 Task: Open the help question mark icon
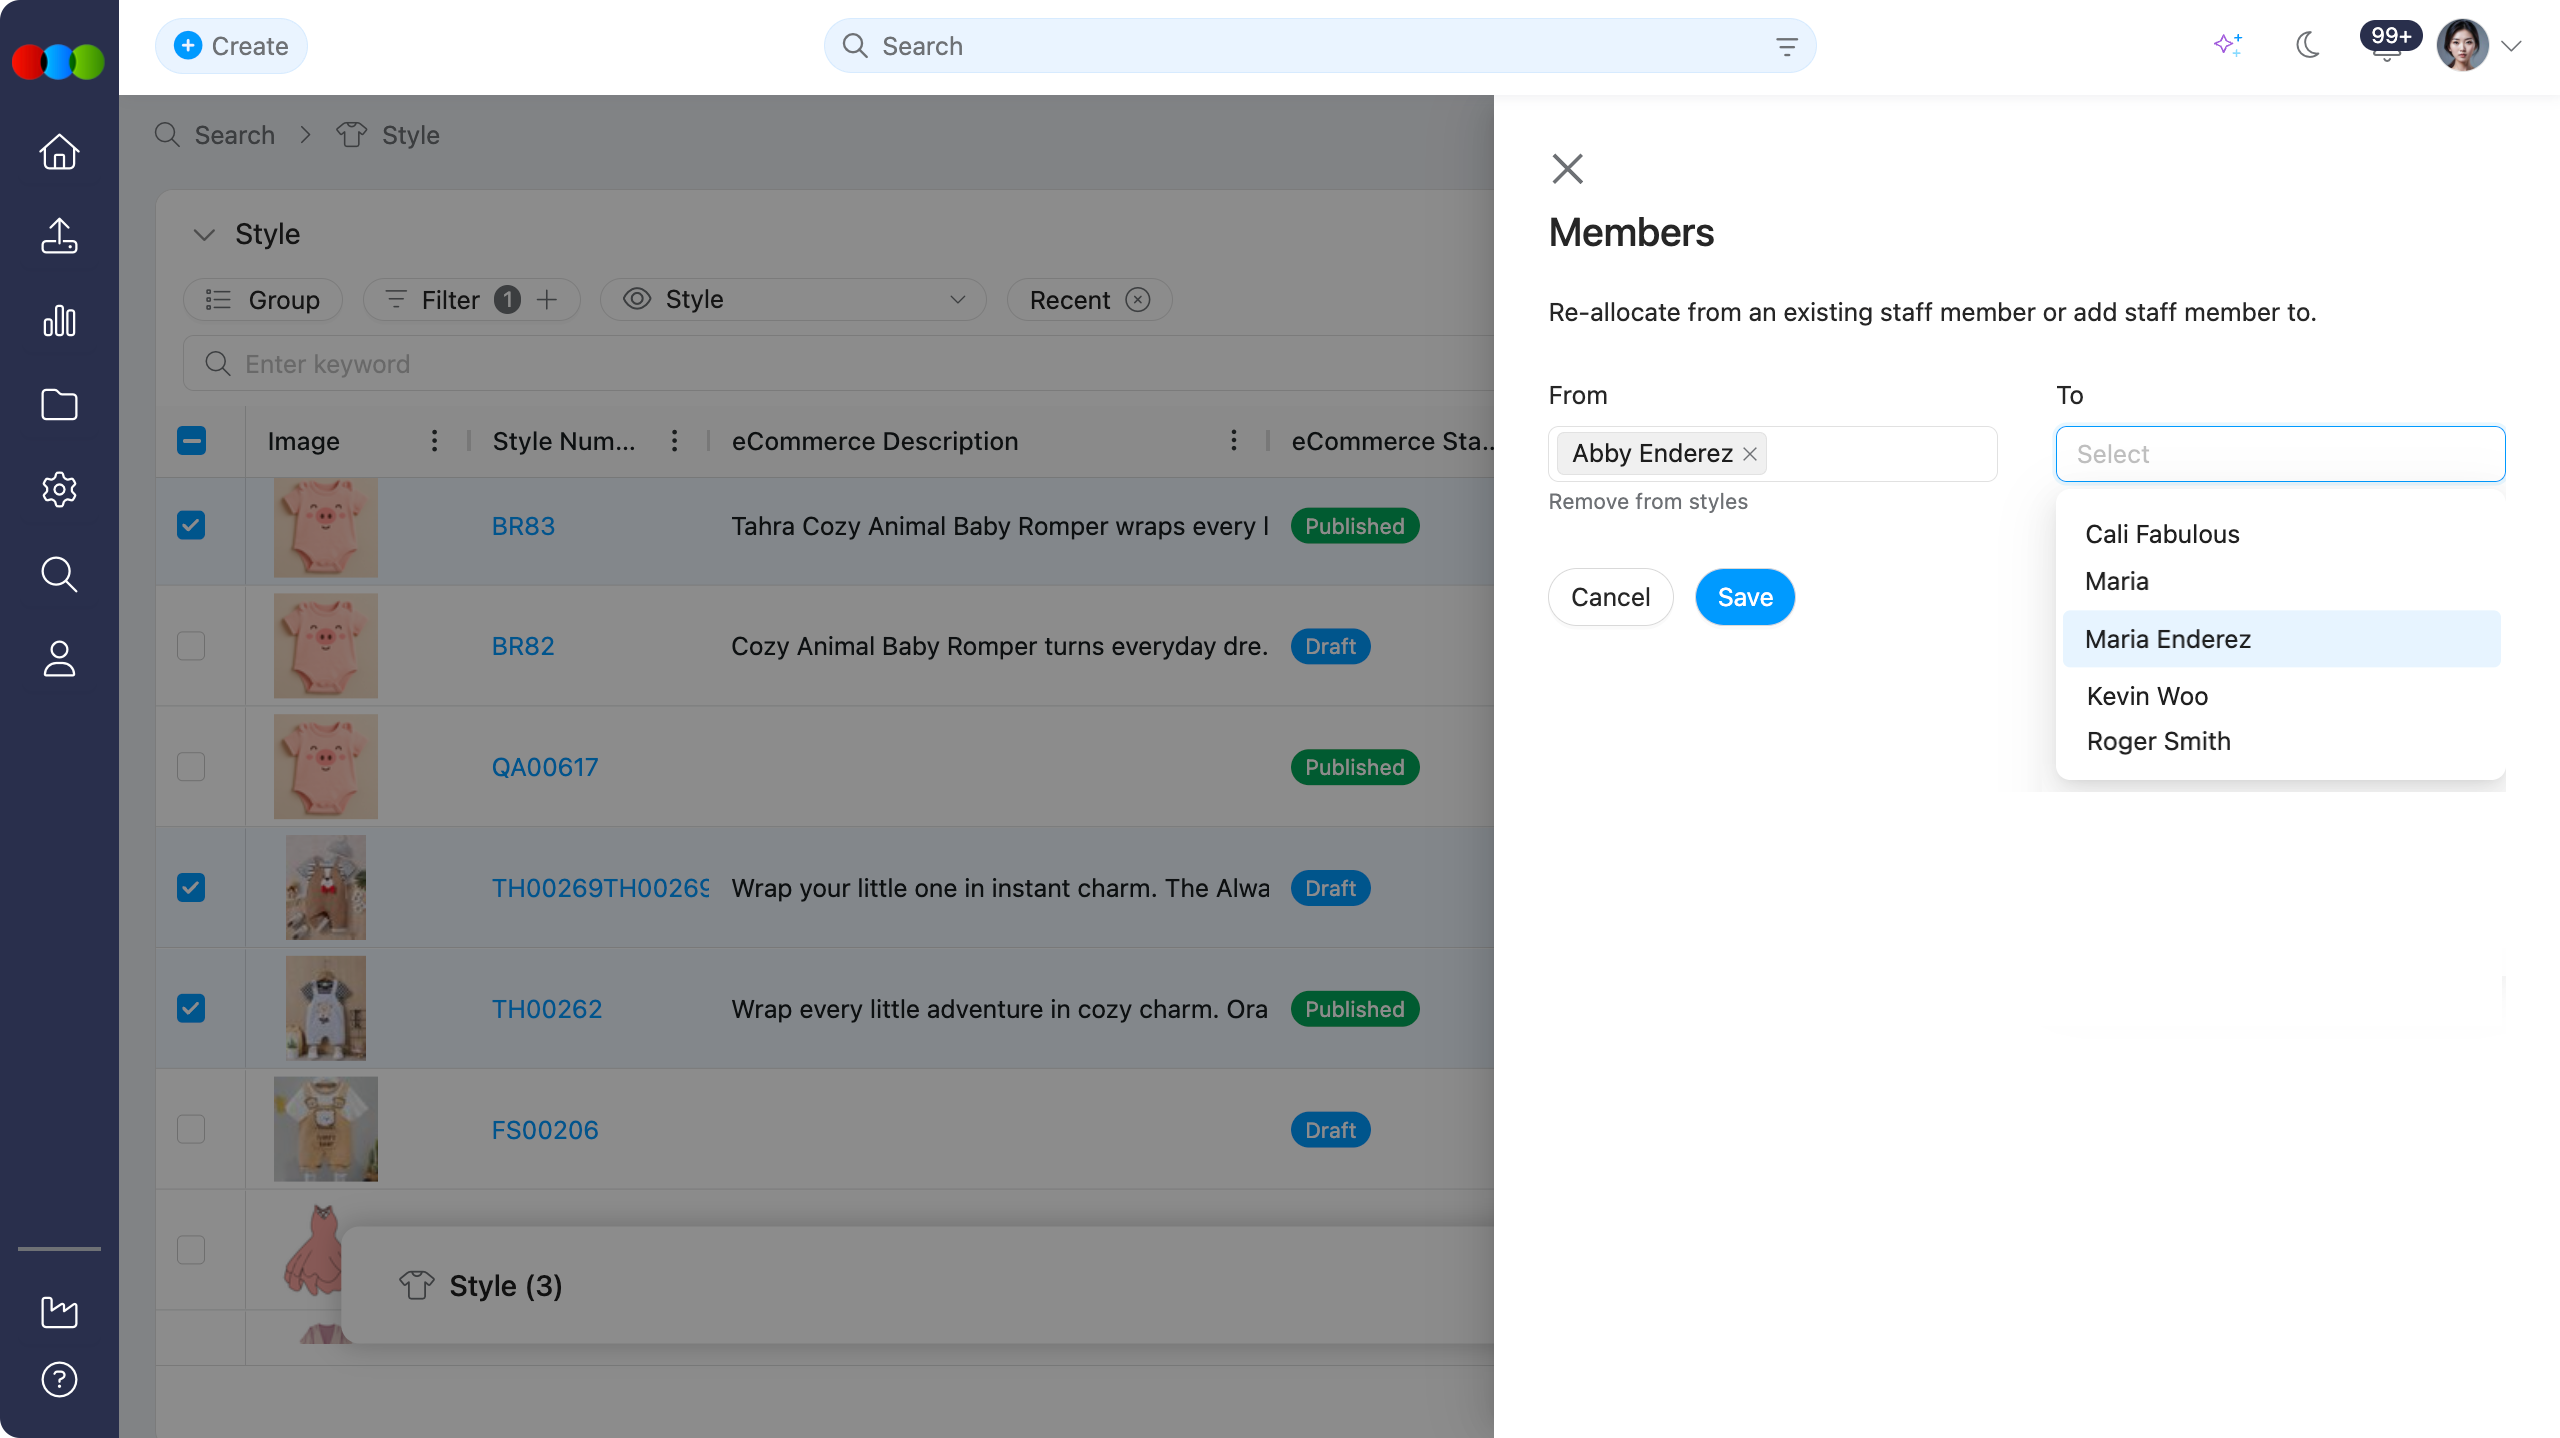point(59,1379)
